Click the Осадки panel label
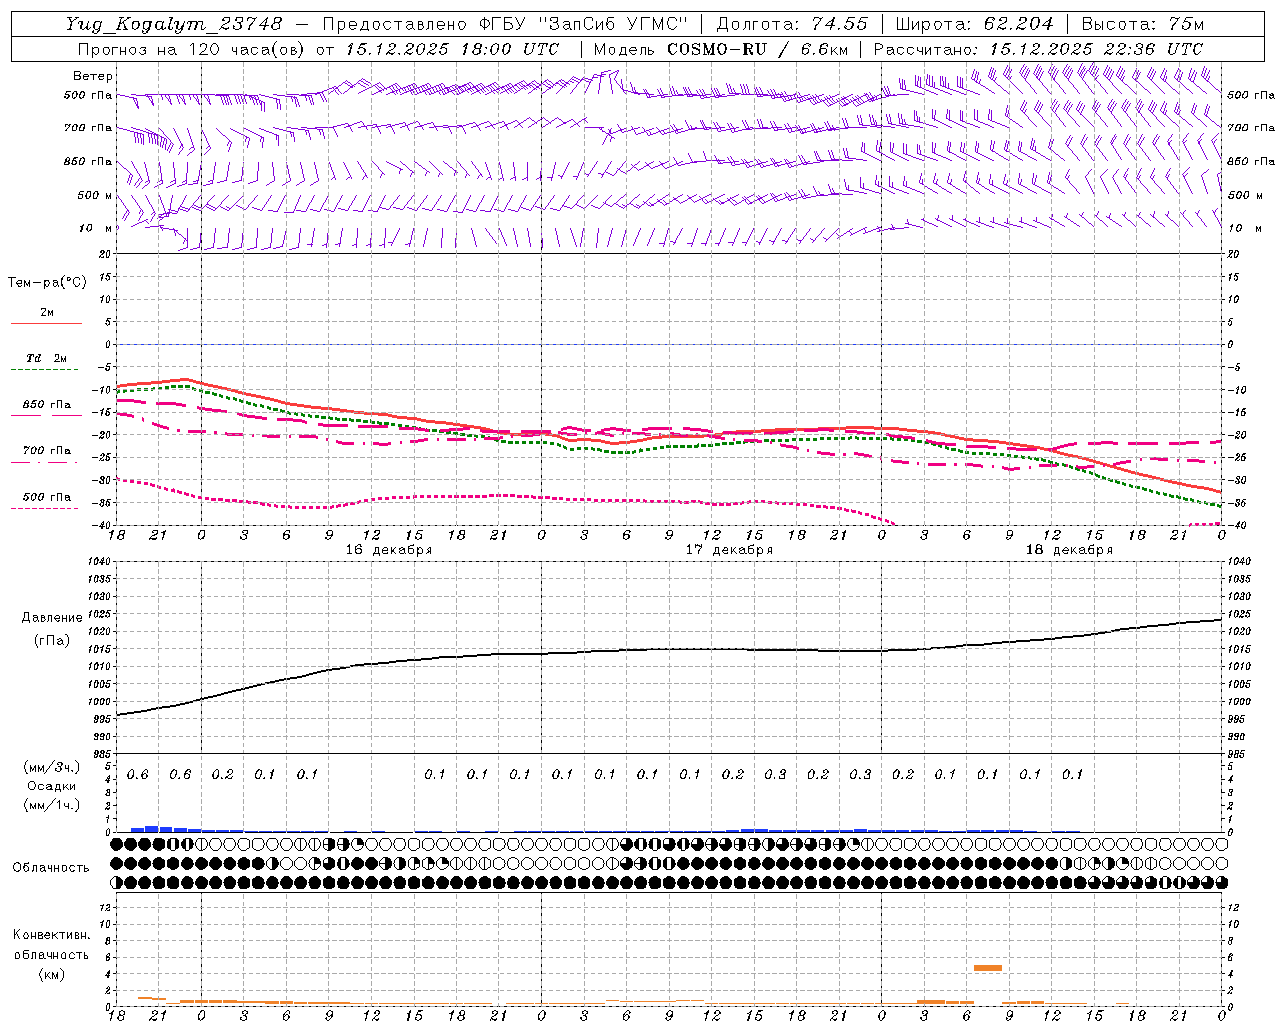The height and width of the screenshot is (1024, 1280). (51, 786)
